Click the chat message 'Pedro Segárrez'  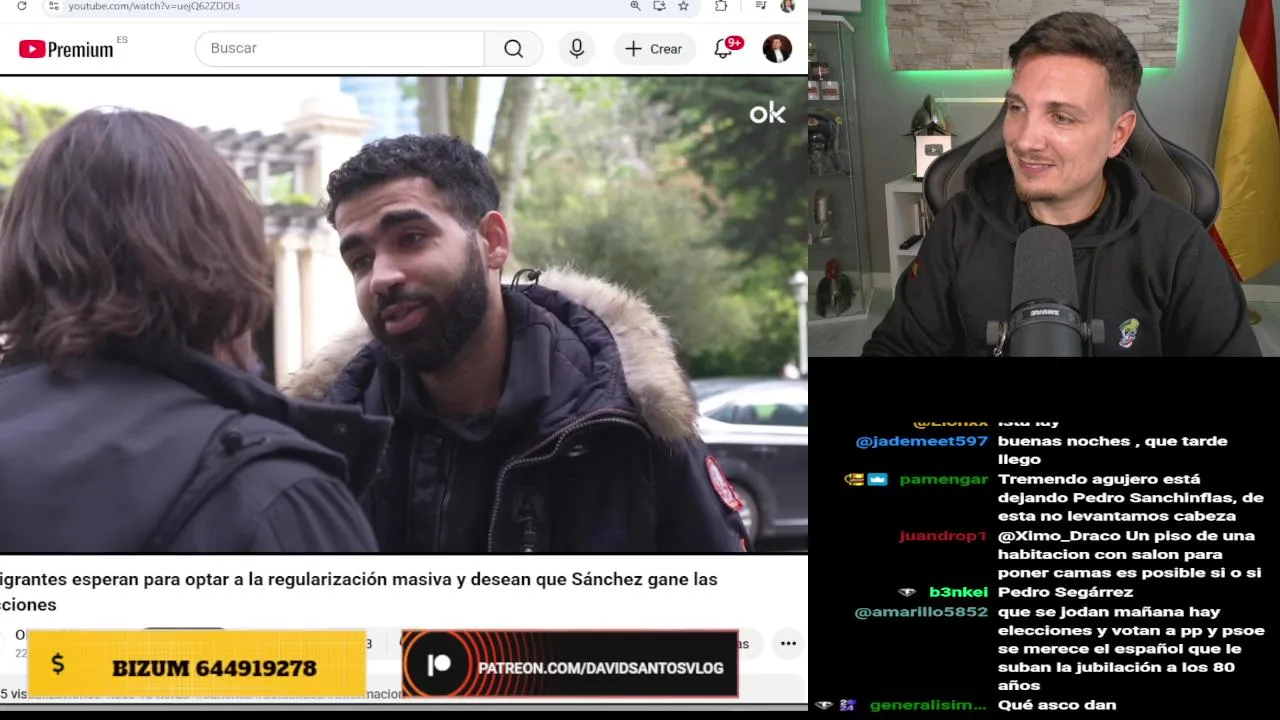1065,592
